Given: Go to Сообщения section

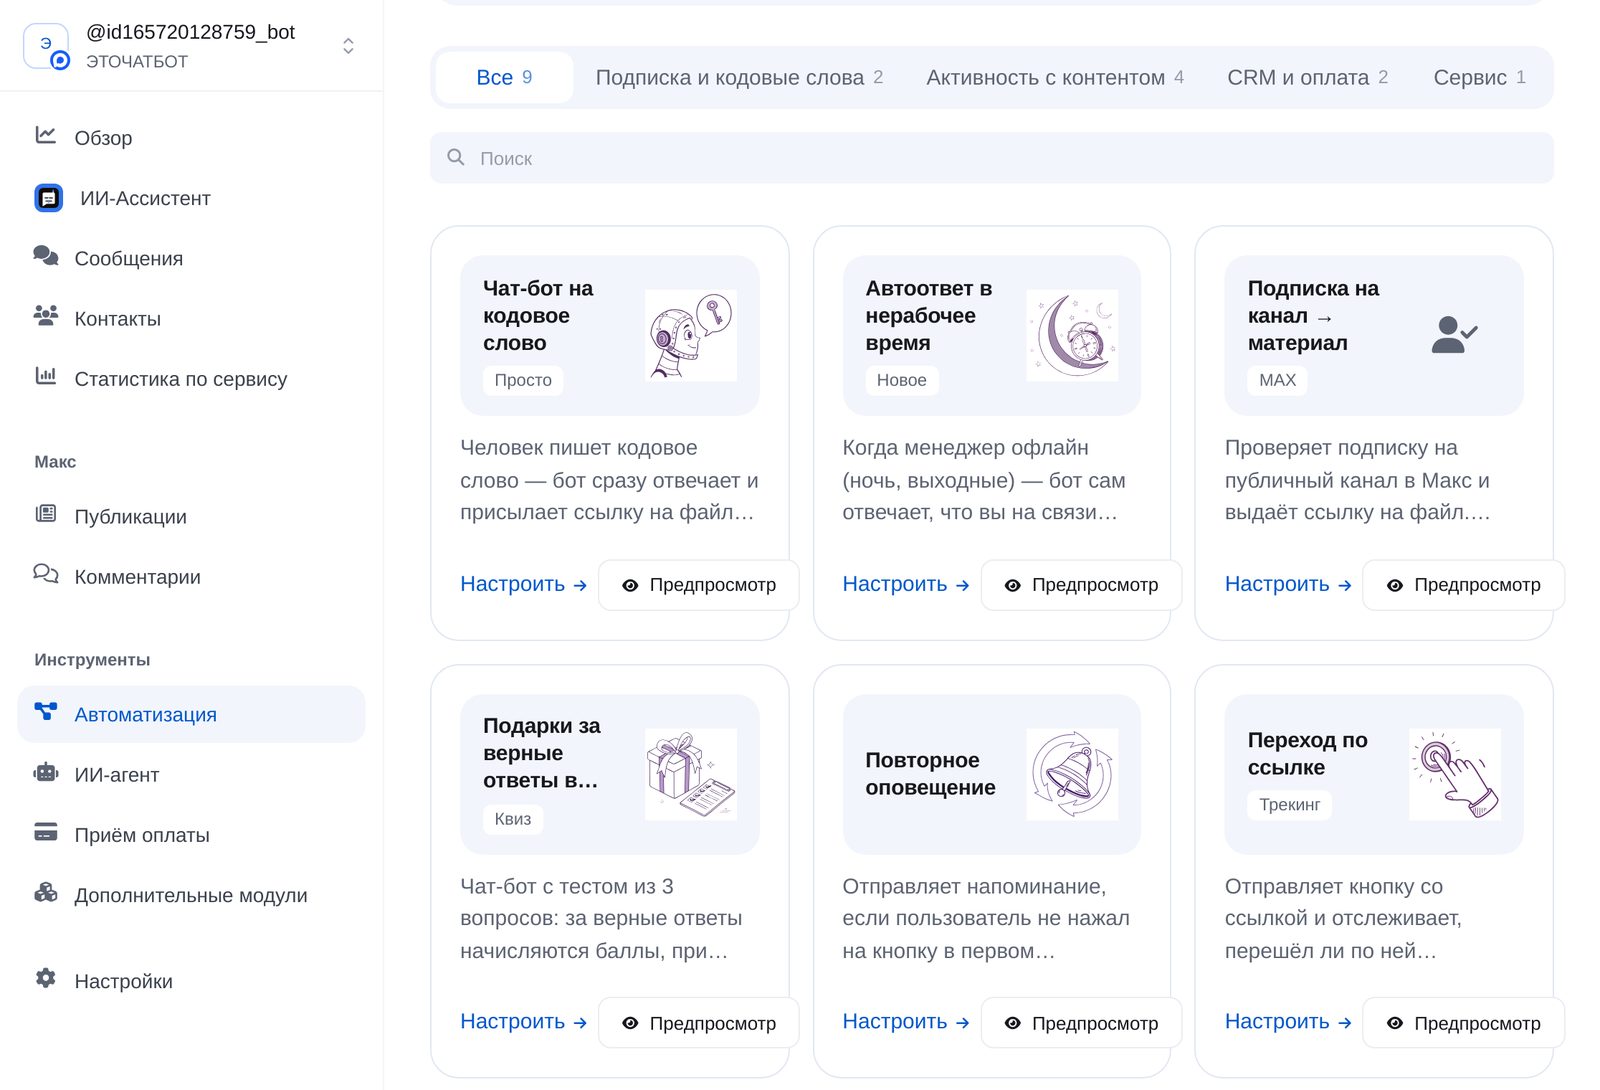Looking at the screenshot, I should (191, 258).
